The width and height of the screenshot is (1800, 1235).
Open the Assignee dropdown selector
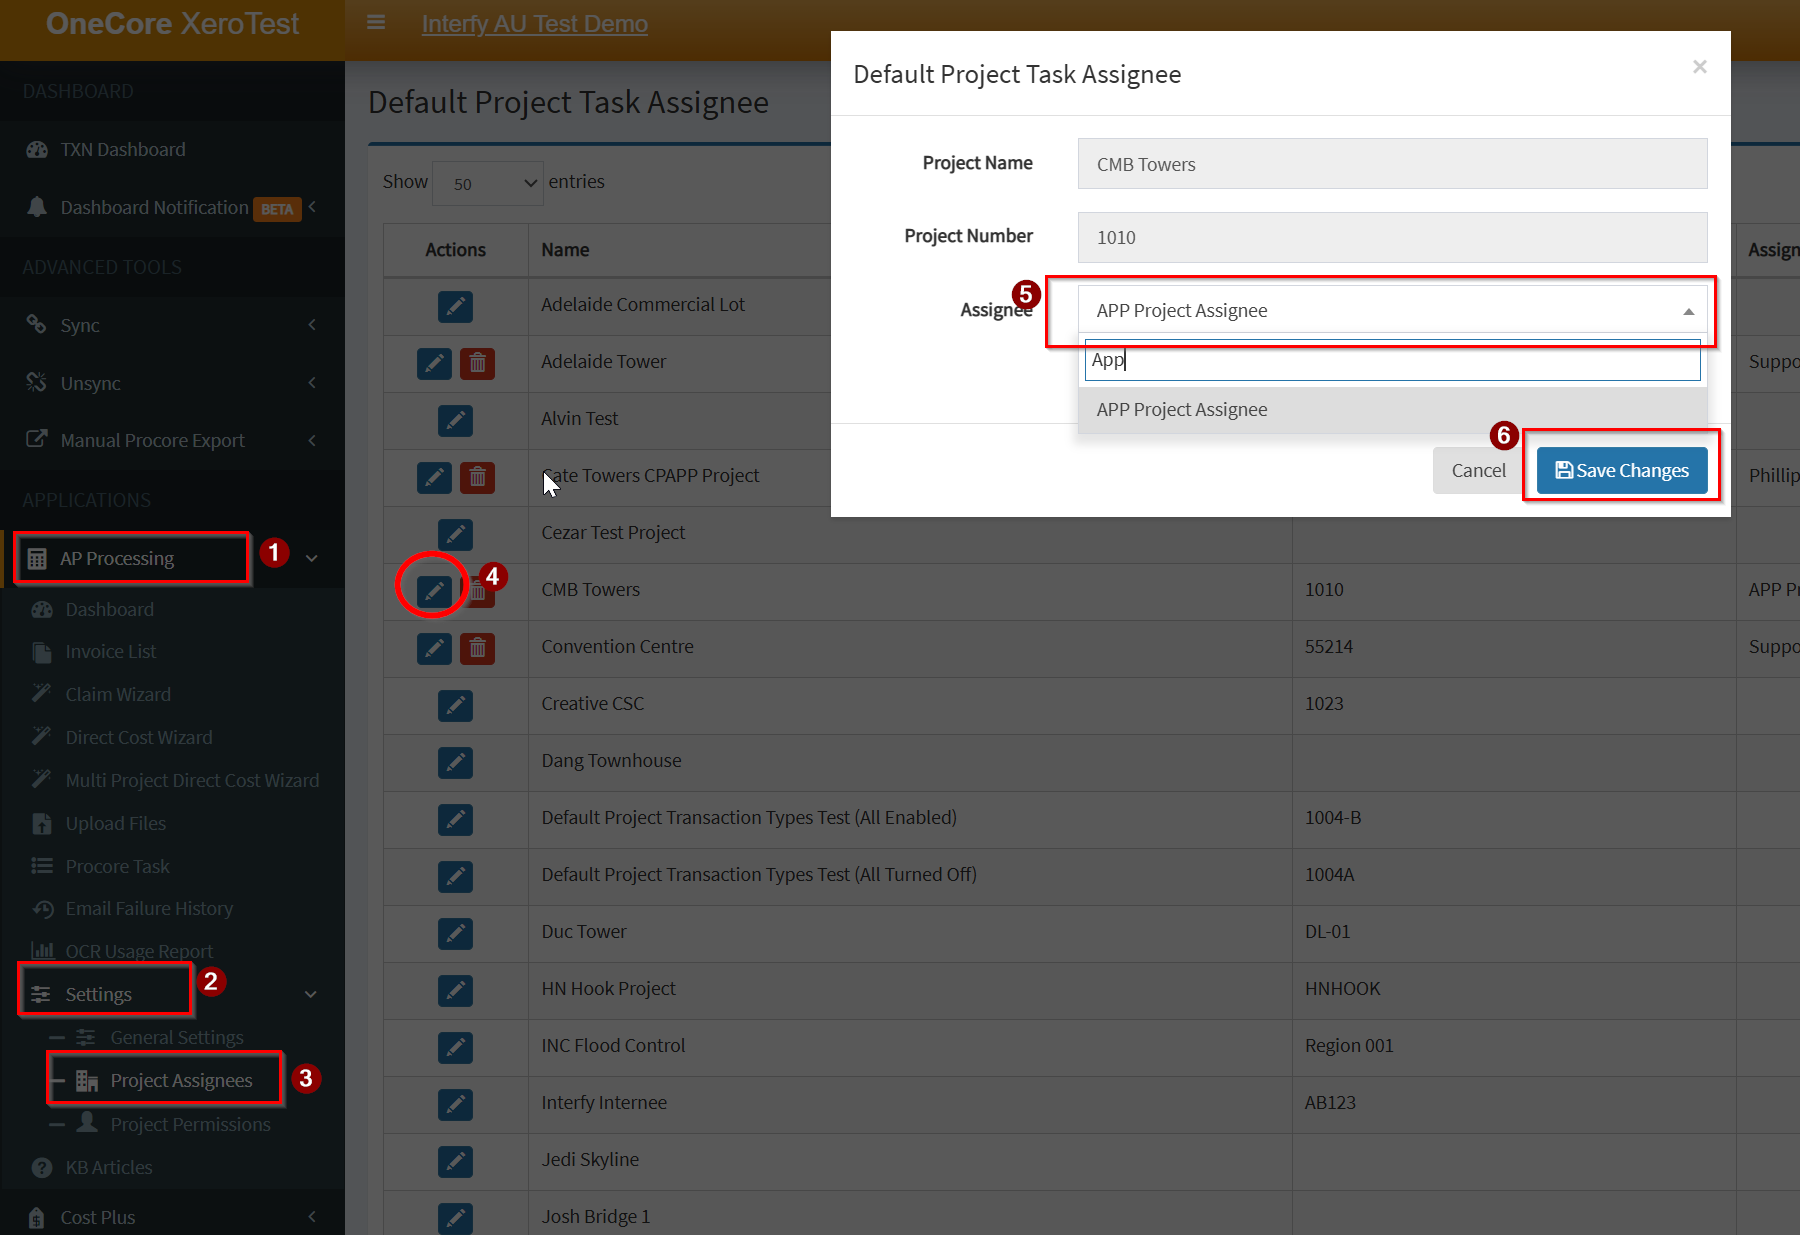(1391, 311)
